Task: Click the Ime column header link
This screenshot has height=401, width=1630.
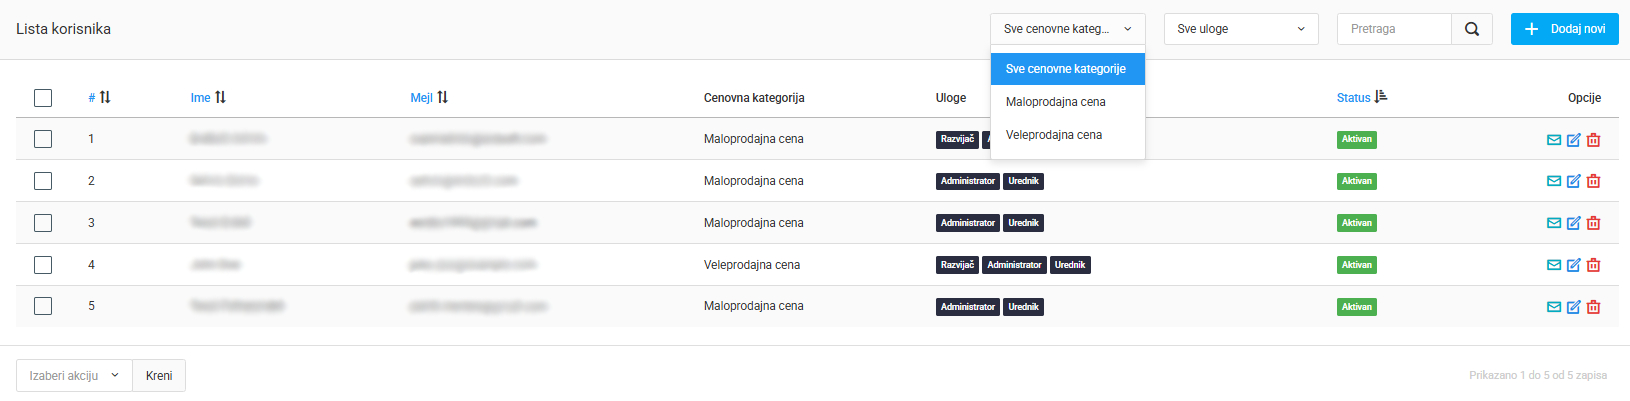Action: (x=200, y=98)
